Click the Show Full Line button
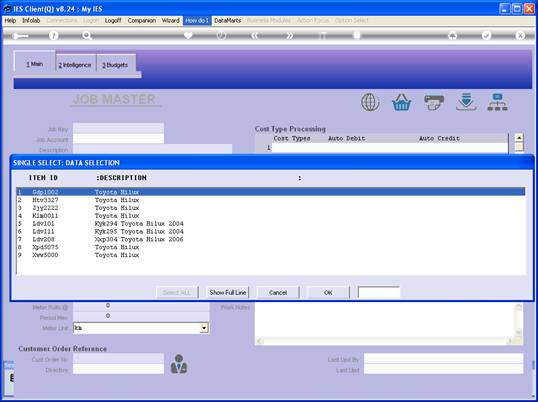Image resolution: width=538 pixels, height=402 pixels. point(227,293)
